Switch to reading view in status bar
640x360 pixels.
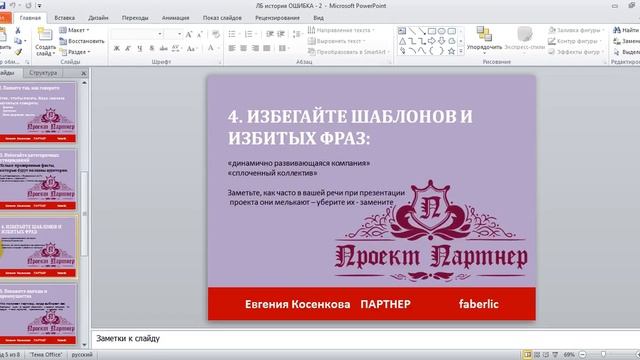point(546,355)
